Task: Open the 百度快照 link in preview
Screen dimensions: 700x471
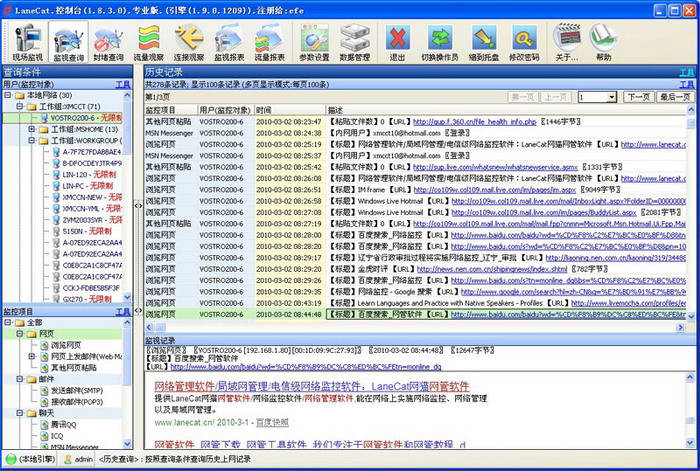Action: pos(272,422)
